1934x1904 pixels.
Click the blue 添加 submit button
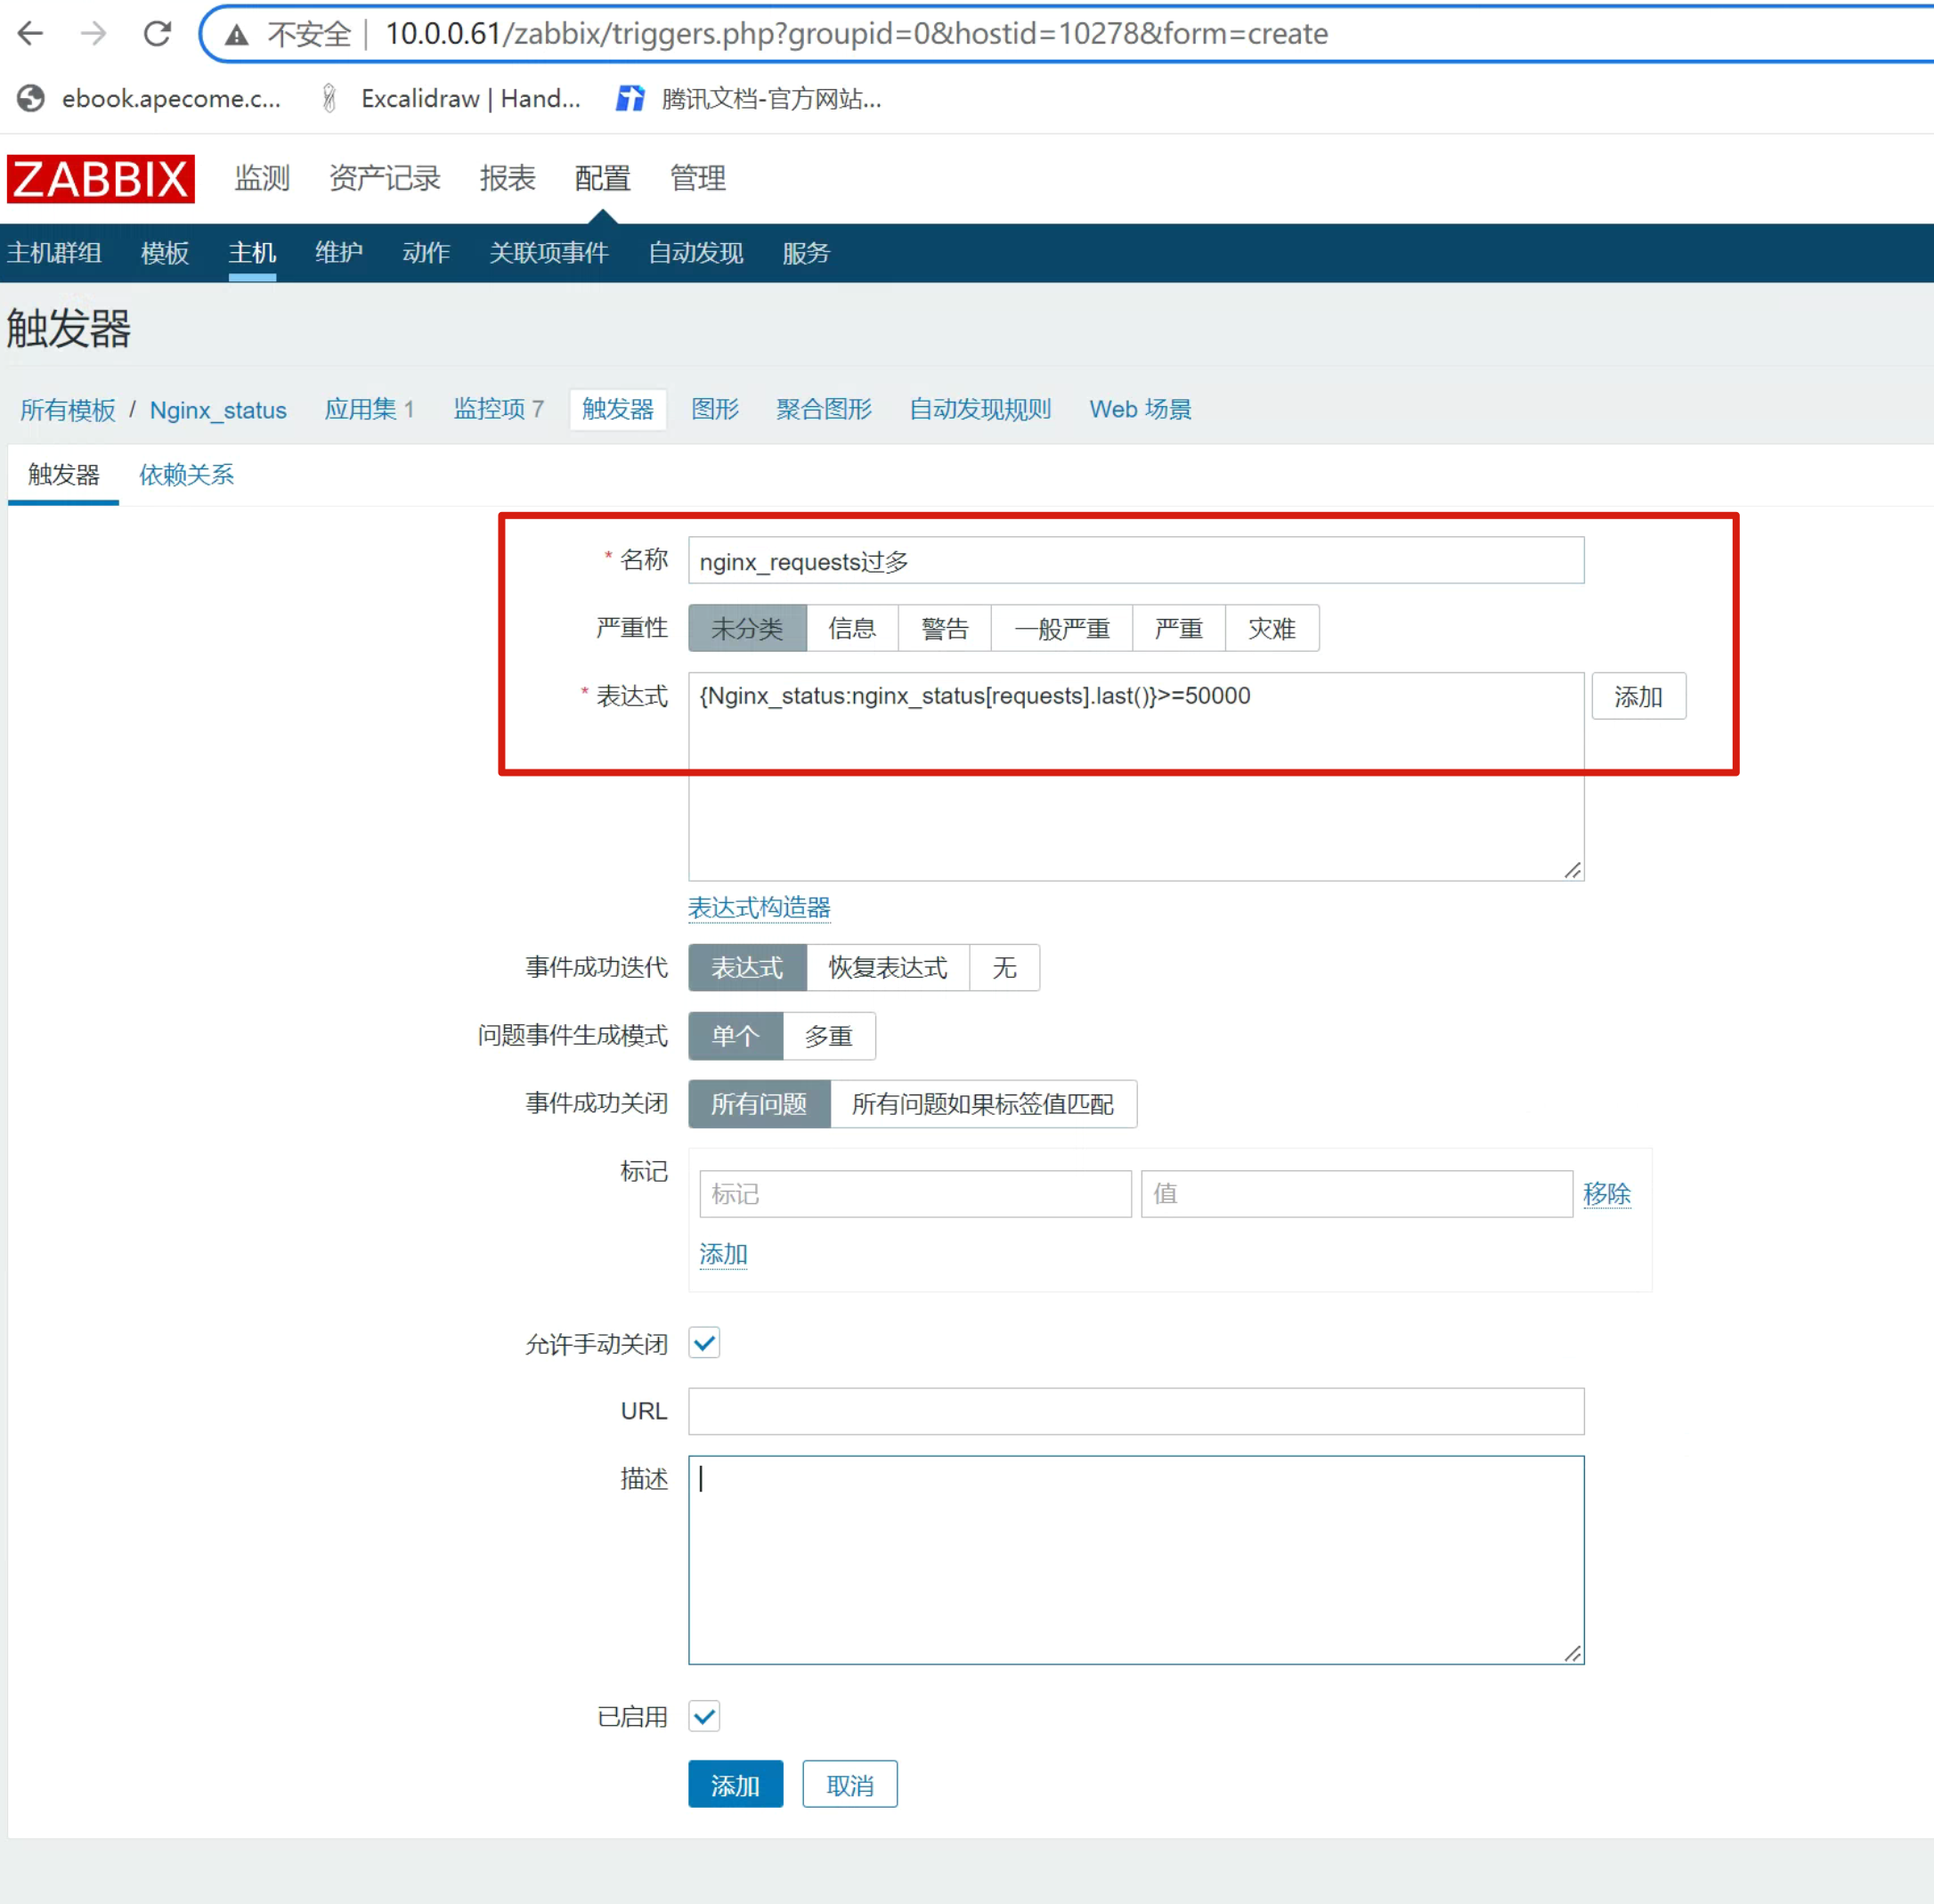pyautogui.click(x=735, y=1785)
